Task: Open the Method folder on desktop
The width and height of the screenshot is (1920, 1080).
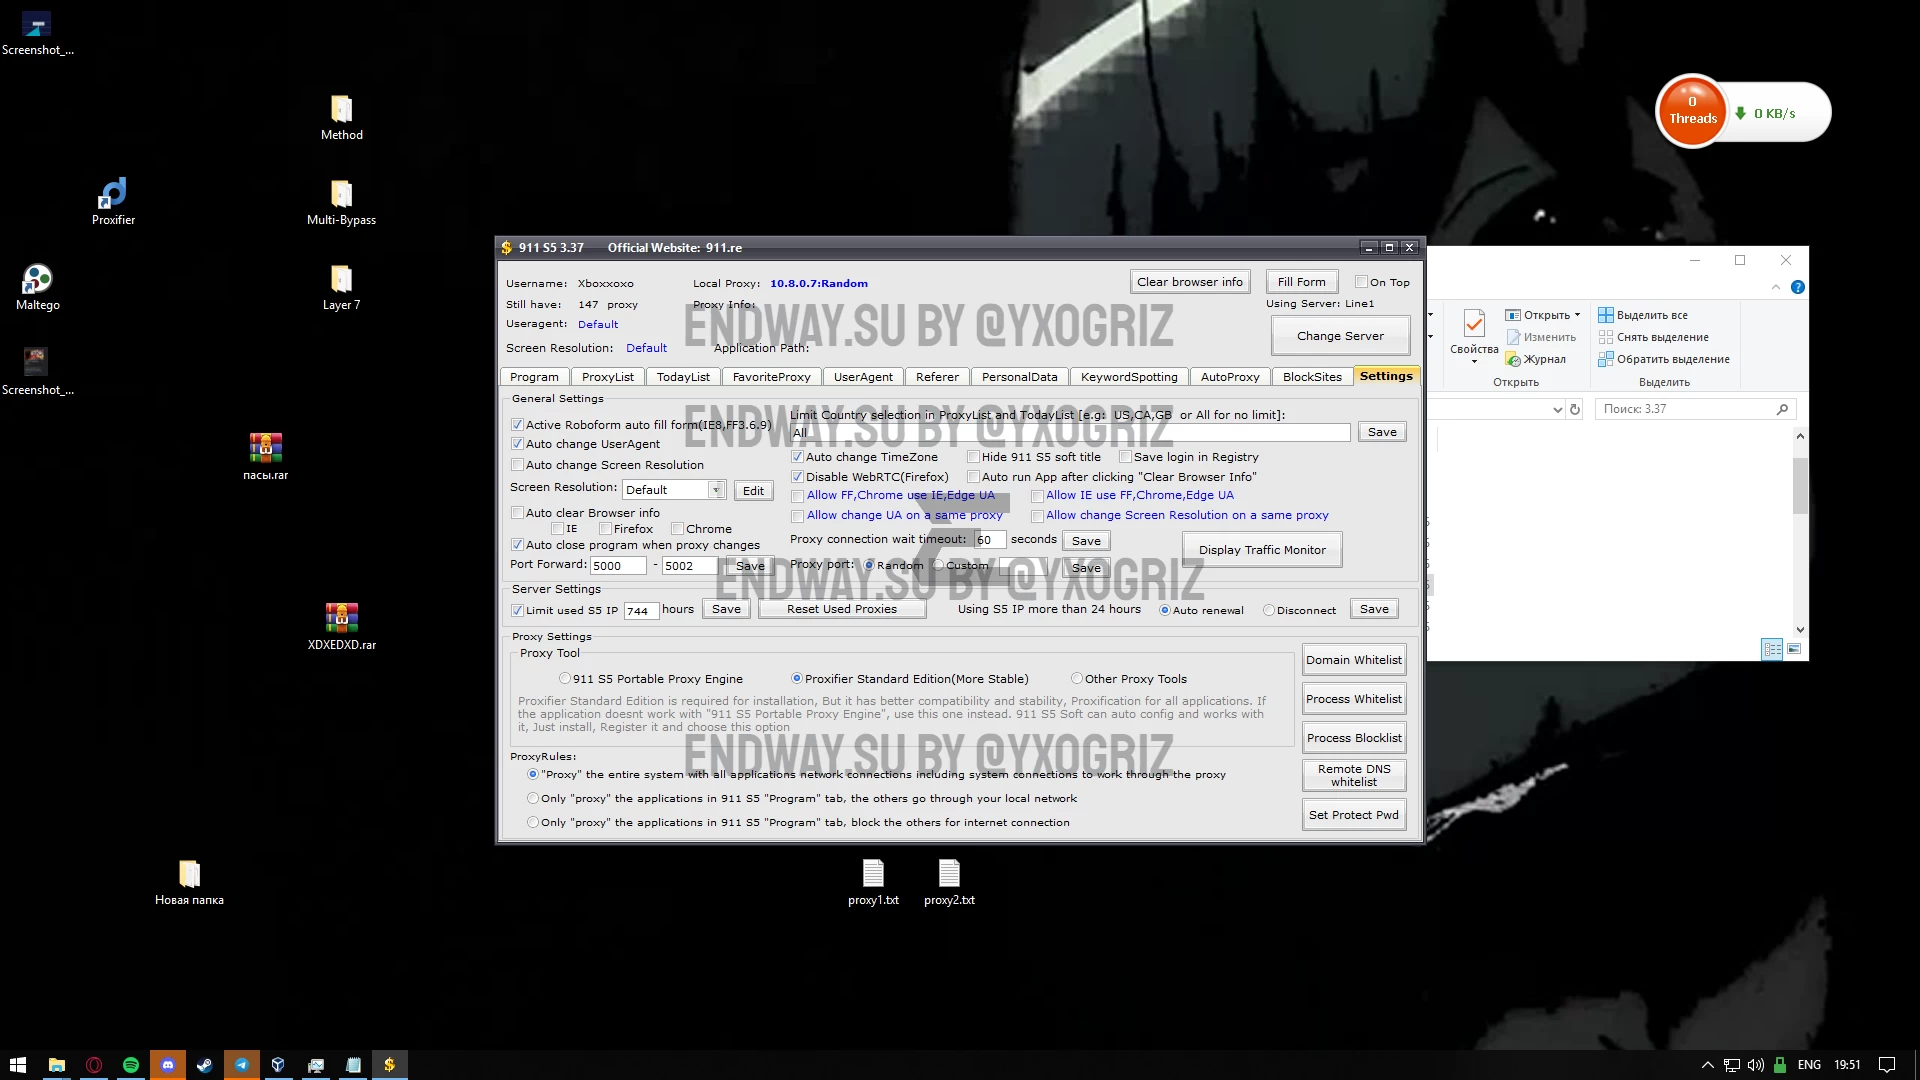Action: (x=341, y=117)
